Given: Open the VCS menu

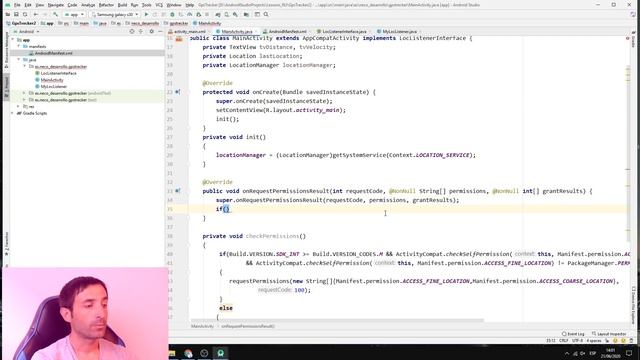Looking at the screenshot, I should (x=159, y=5).
